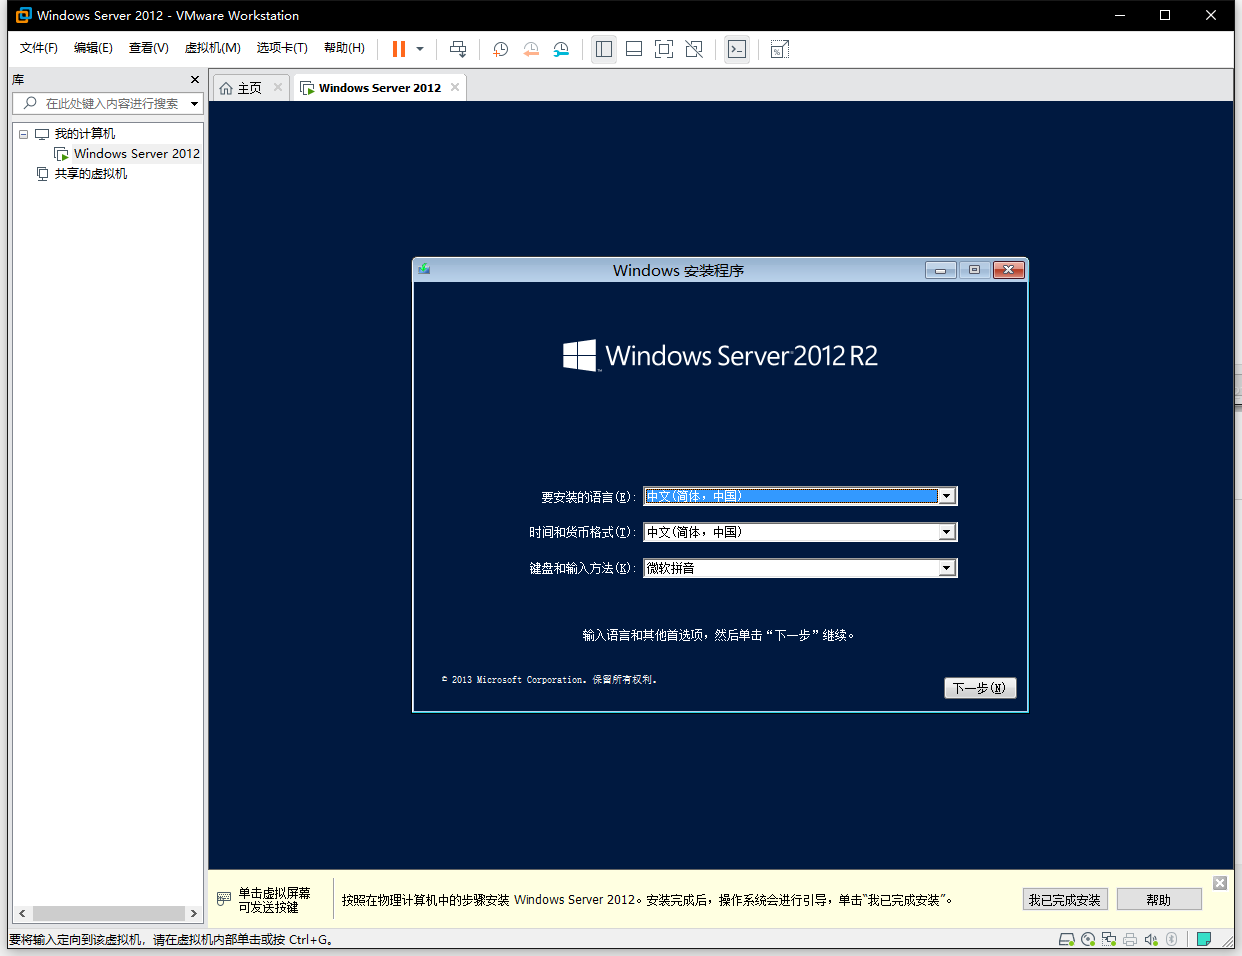
Task: Toggle the library panel visibility
Action: [603, 48]
